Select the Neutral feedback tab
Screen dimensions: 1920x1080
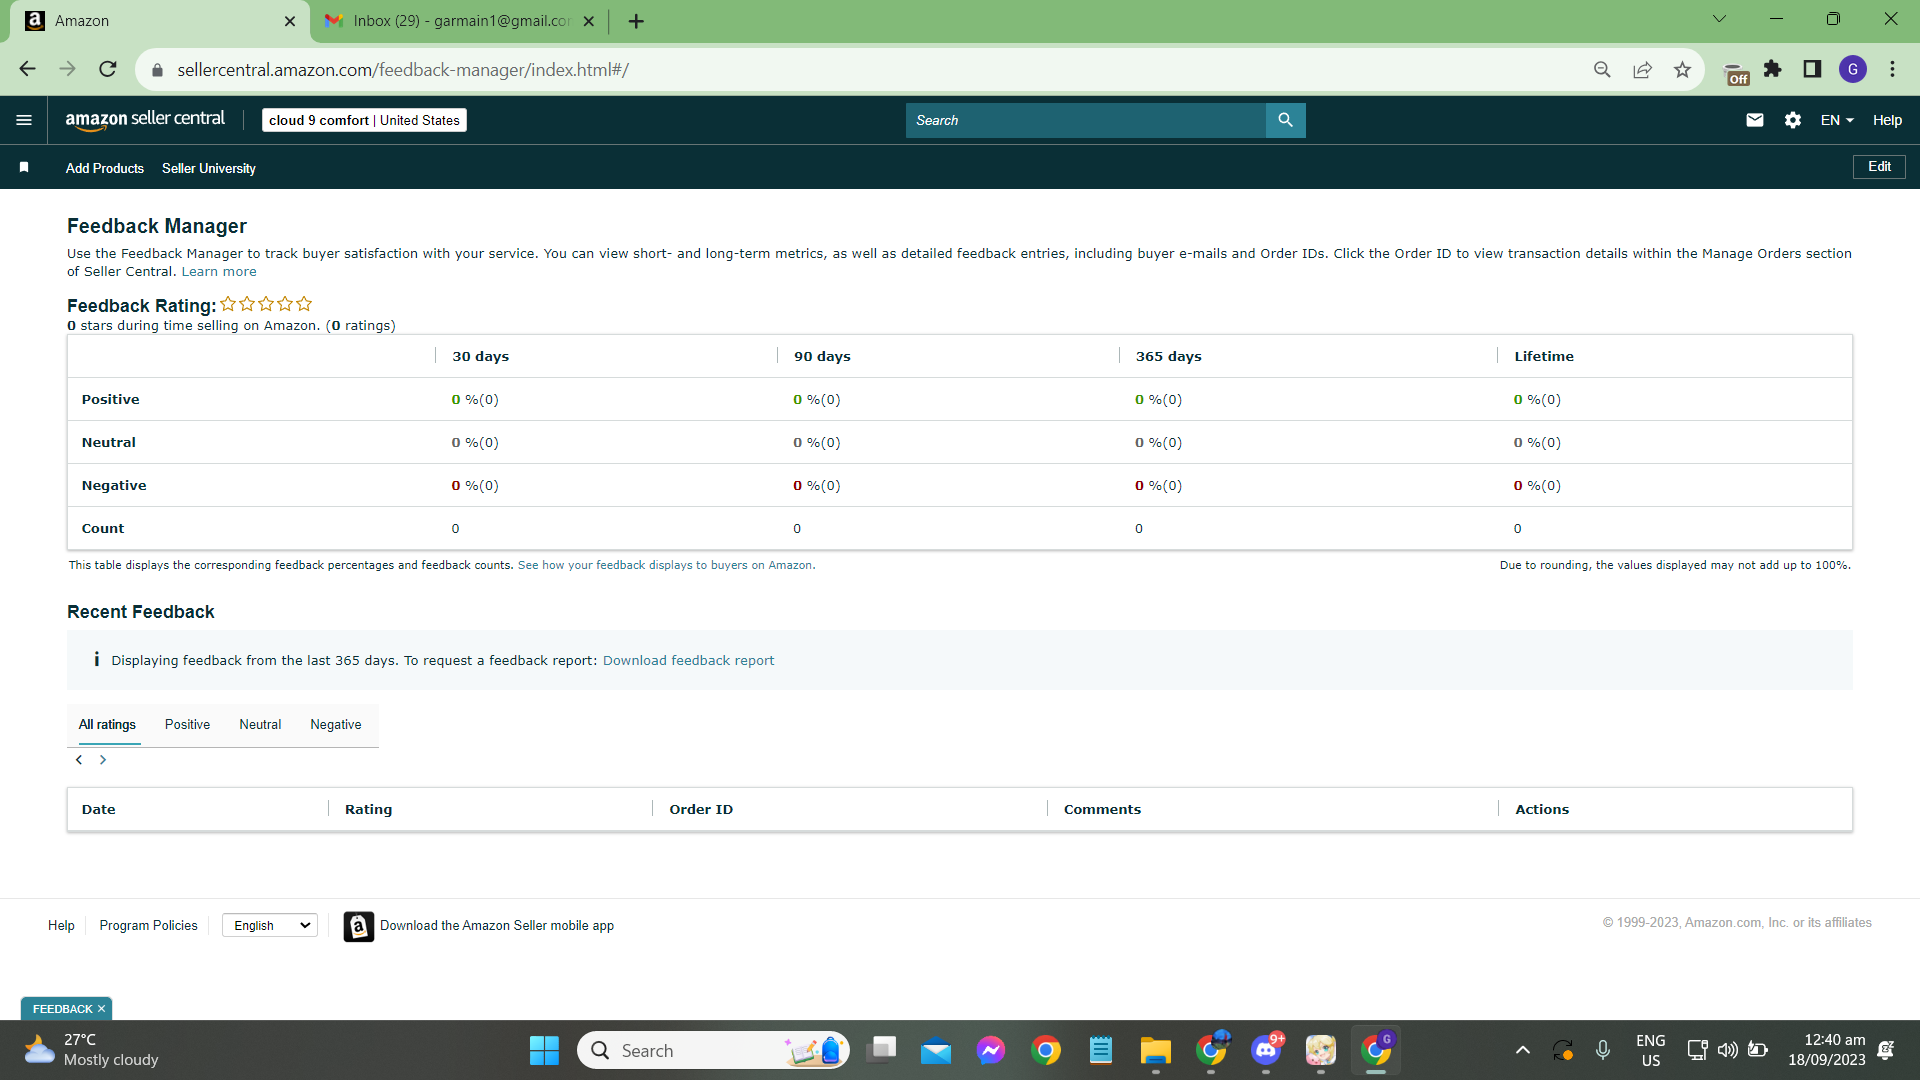click(x=260, y=725)
